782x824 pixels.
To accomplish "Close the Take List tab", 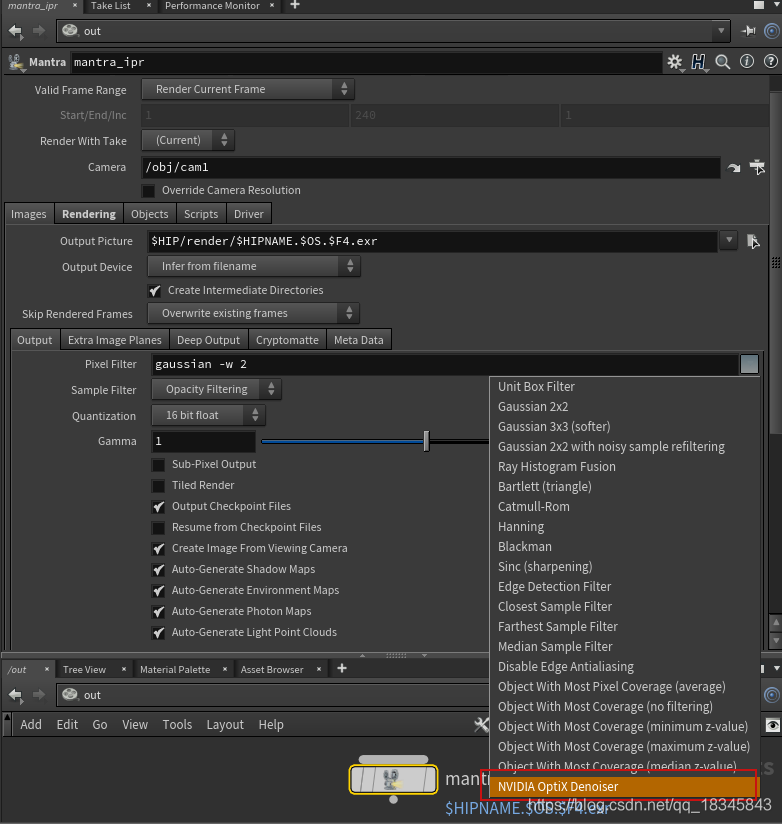I will pos(149,5).
